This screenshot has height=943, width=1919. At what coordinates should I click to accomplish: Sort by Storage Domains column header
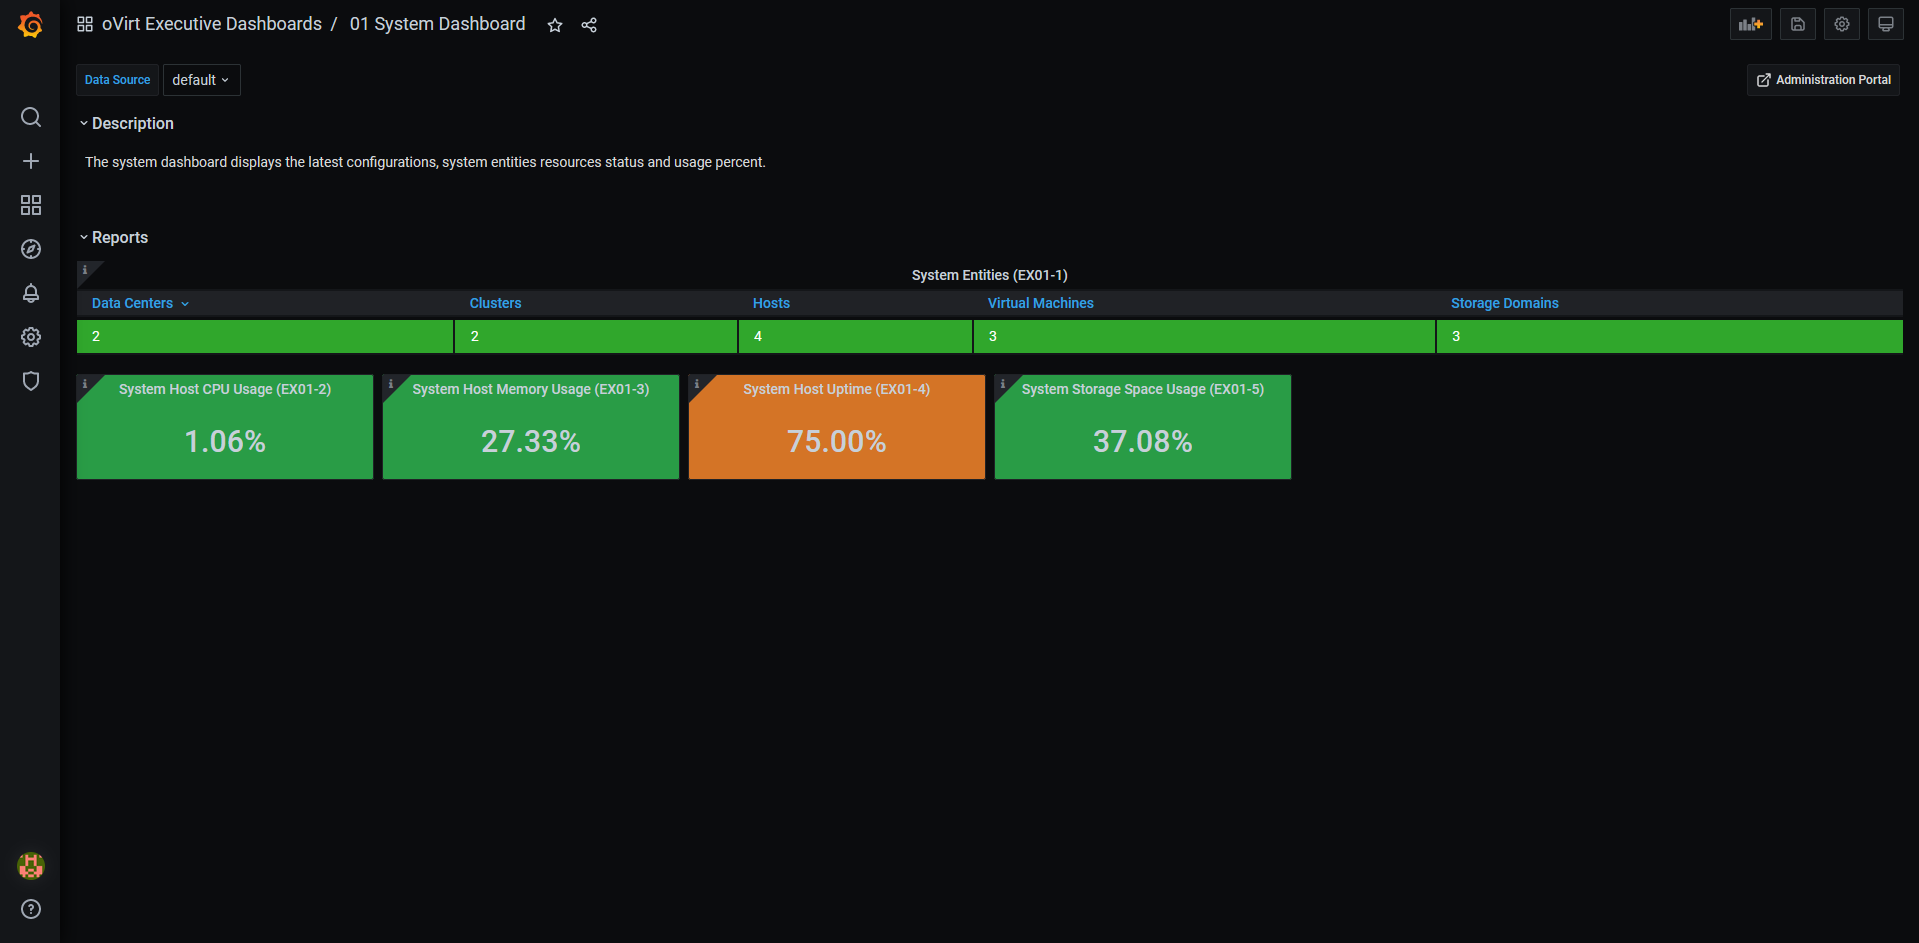1505,303
